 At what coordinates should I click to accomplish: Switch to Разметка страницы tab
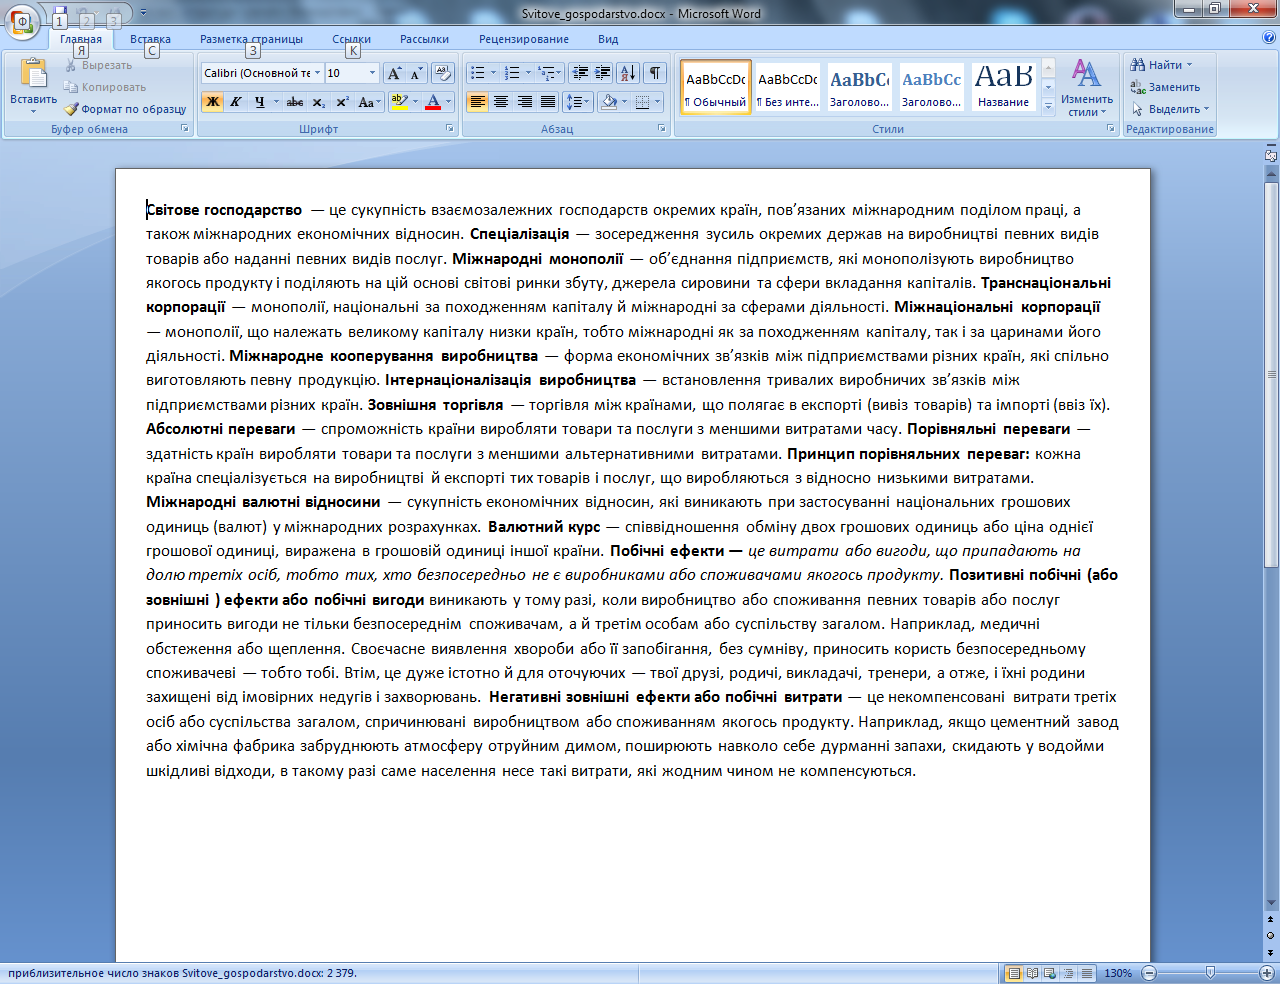[251, 39]
